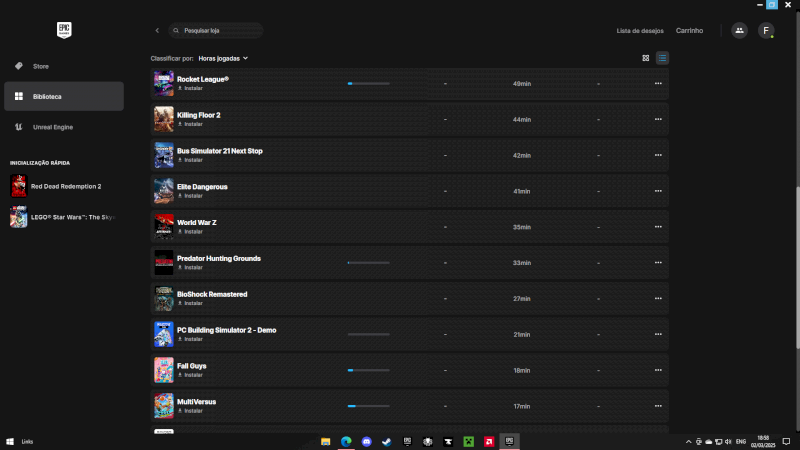Open the Discord icon in the taskbar

[366, 441]
